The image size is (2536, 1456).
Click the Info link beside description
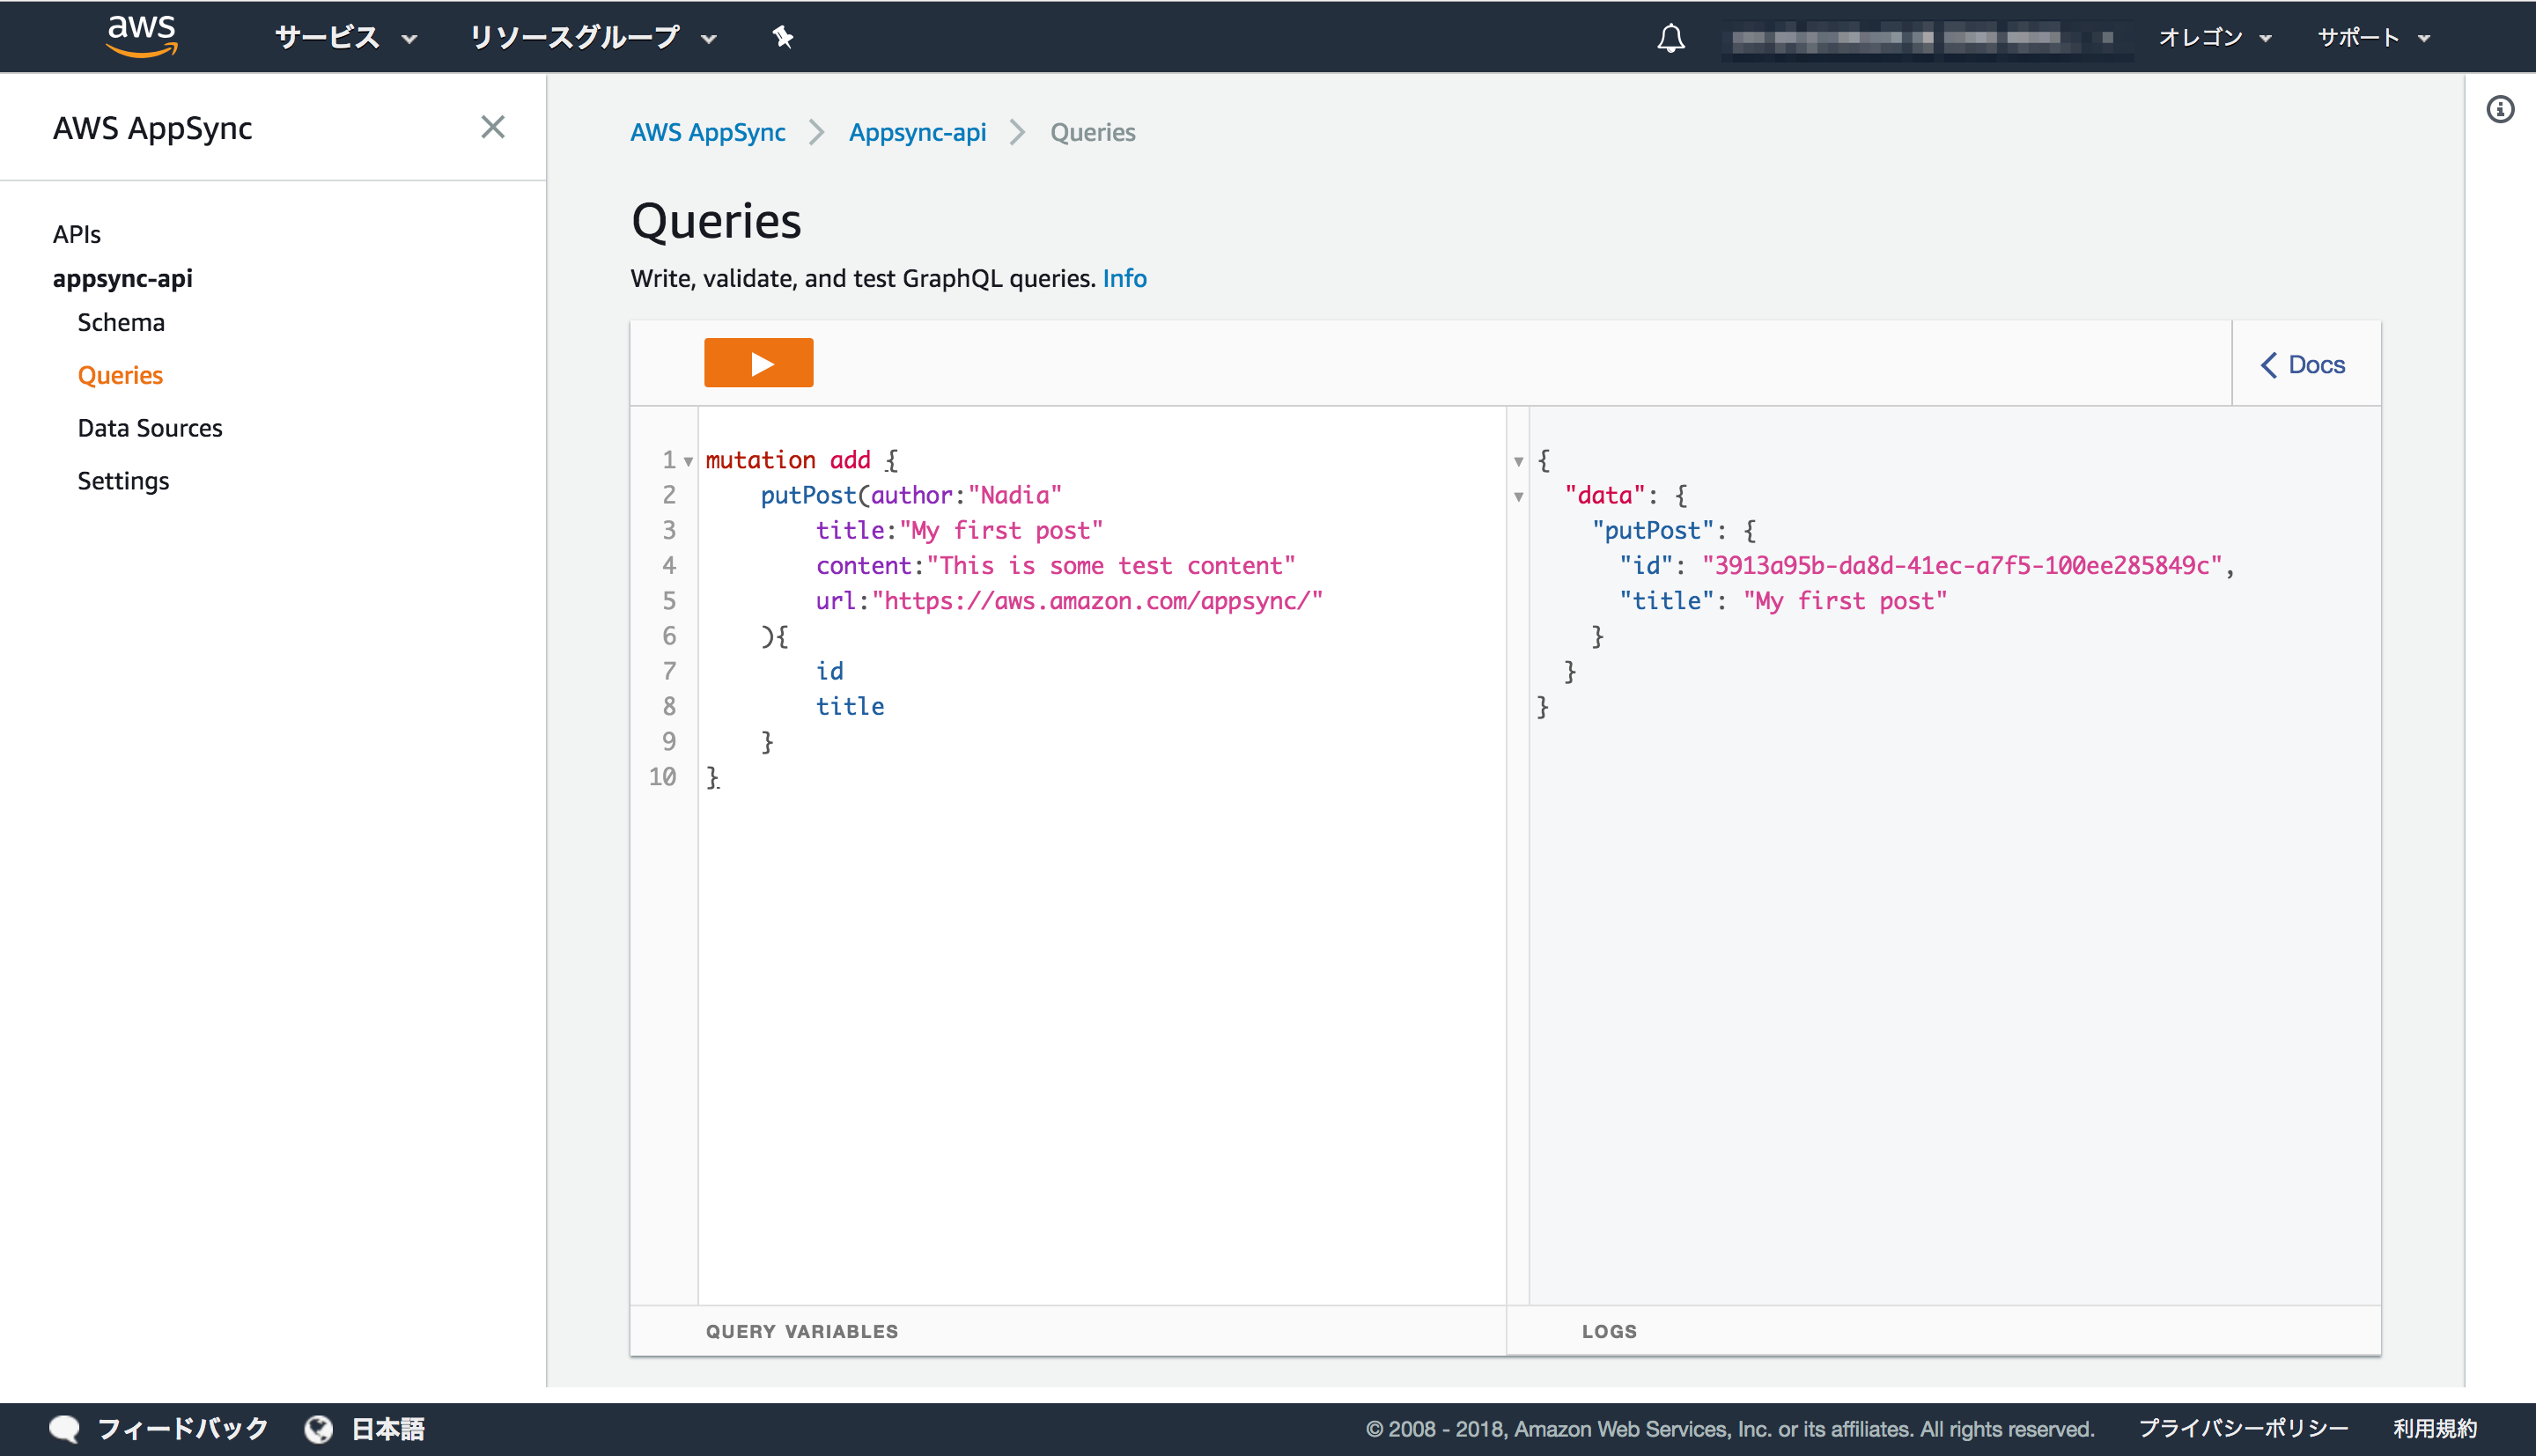pyautogui.click(x=1124, y=278)
